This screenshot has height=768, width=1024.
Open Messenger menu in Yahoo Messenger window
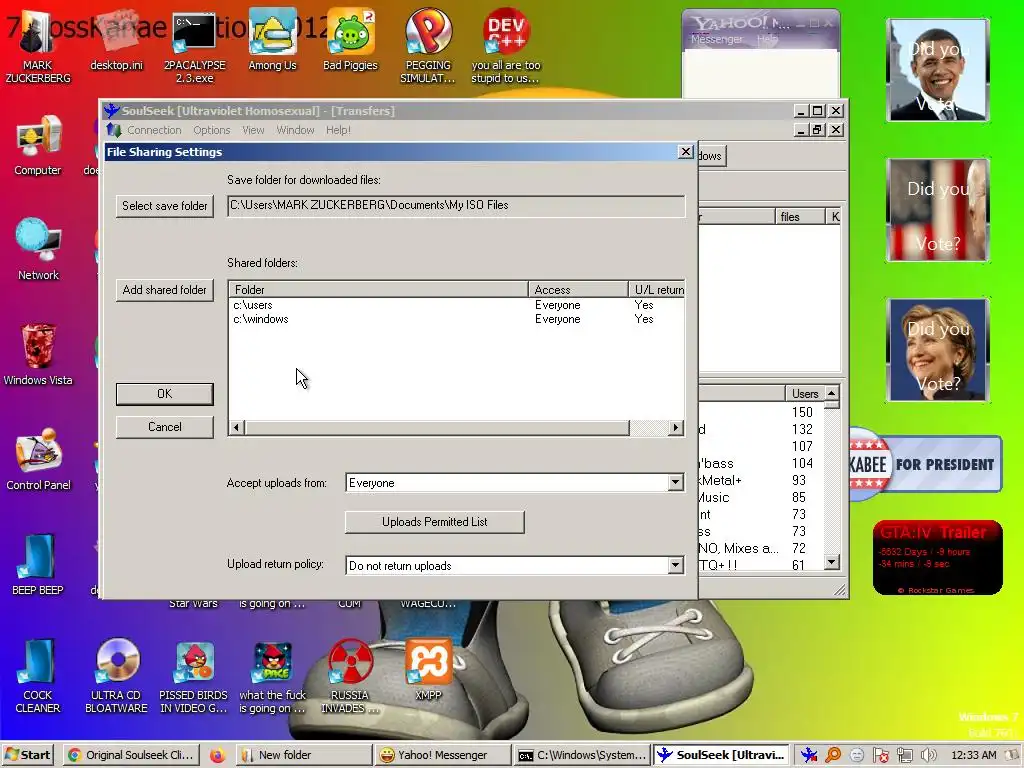(x=716, y=39)
